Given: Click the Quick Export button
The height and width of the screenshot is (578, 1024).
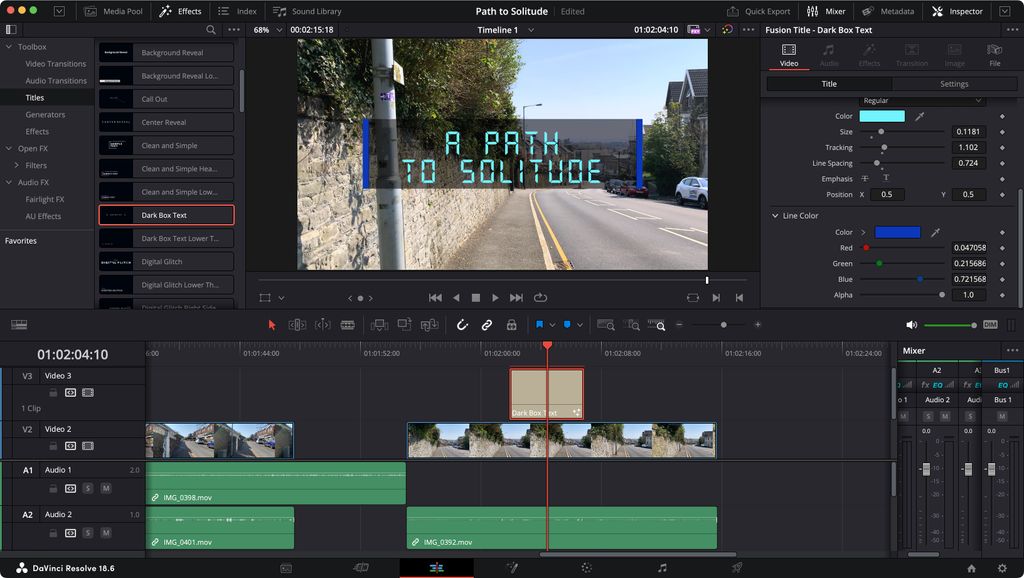Looking at the screenshot, I should (x=769, y=11).
